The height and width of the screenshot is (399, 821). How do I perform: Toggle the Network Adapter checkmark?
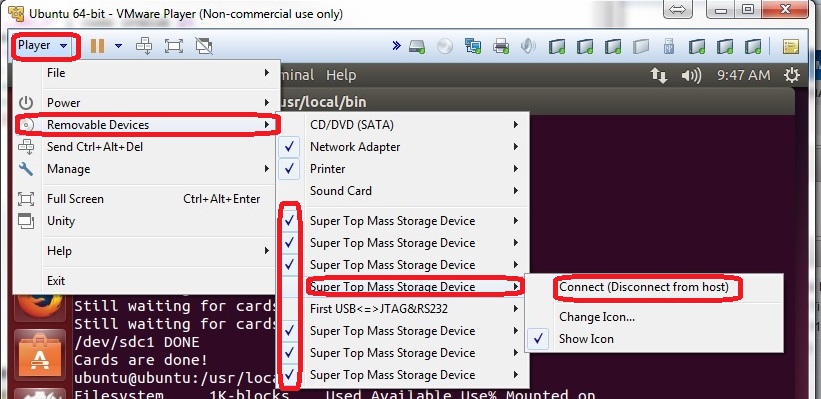[x=289, y=147]
